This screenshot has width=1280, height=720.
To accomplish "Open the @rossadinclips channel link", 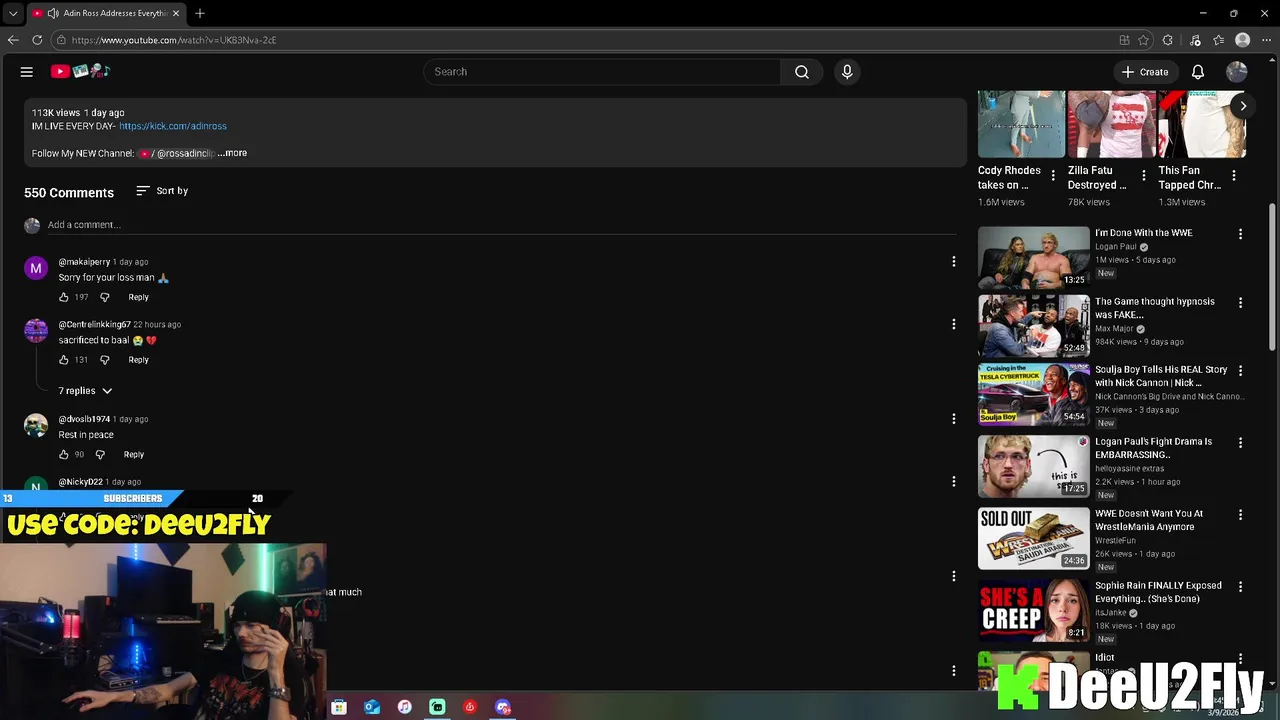I will coord(178,153).
